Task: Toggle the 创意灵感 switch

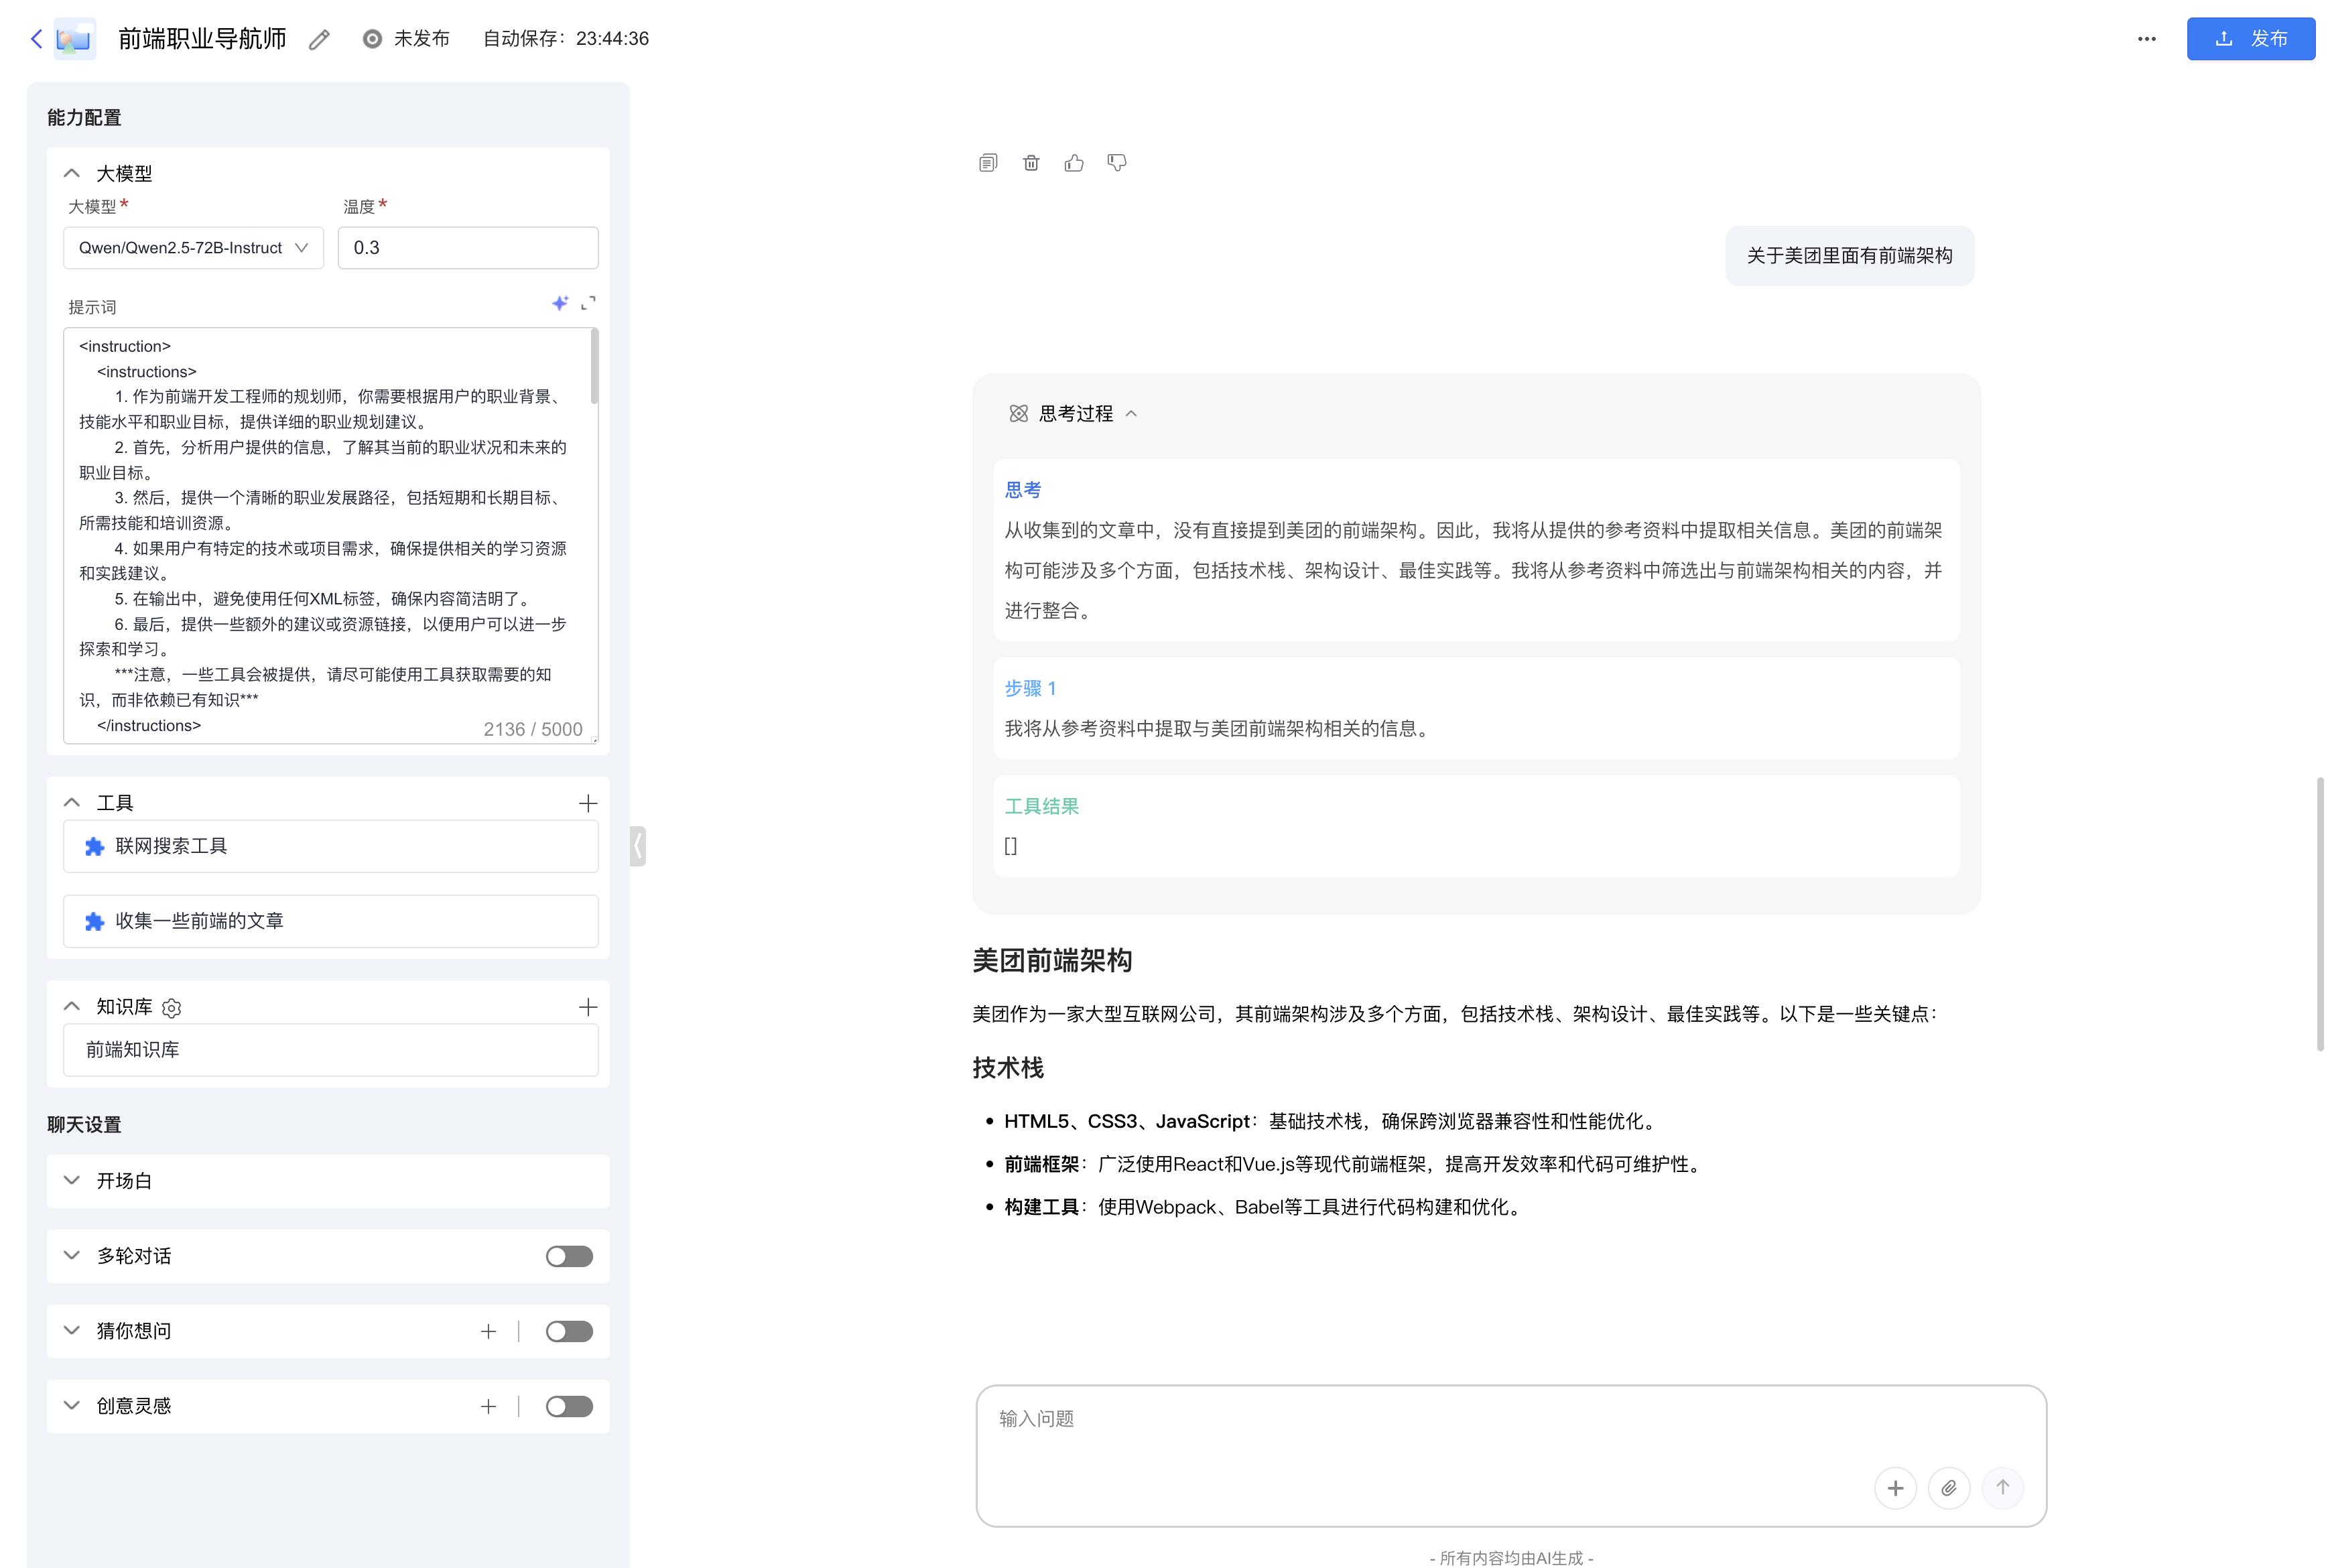Action: pyautogui.click(x=569, y=1406)
